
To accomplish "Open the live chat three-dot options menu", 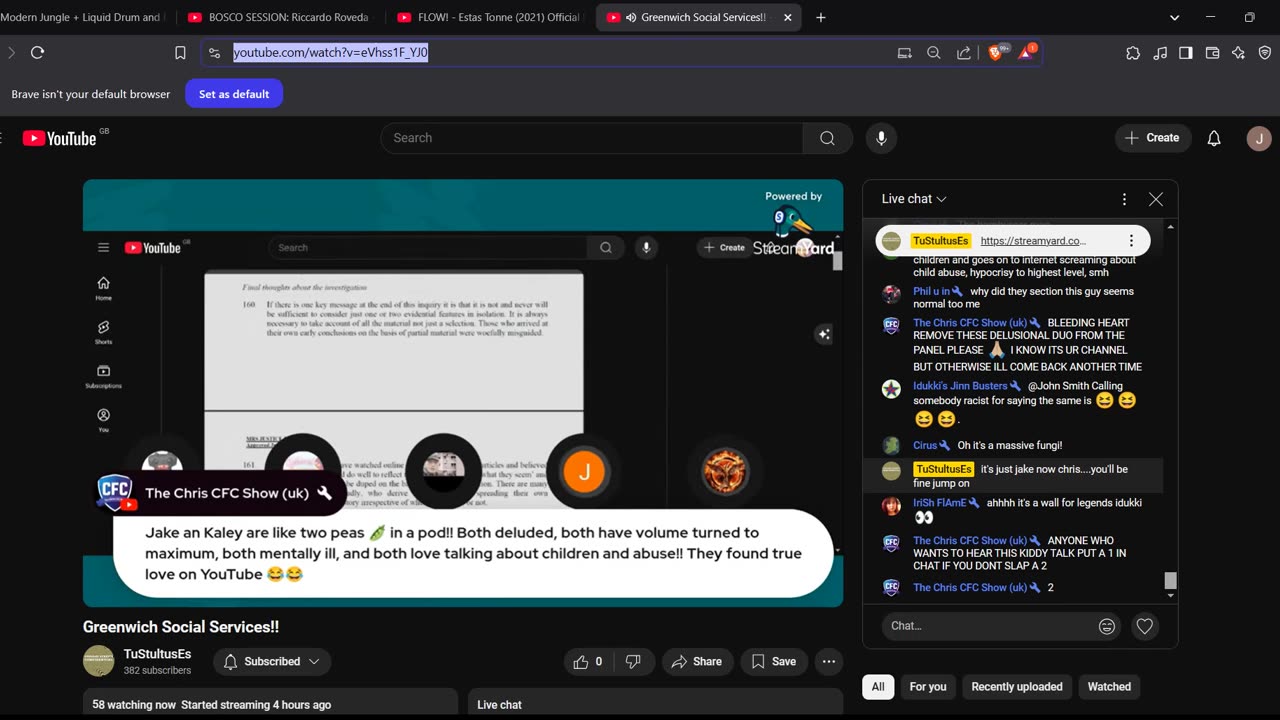I will point(1124,199).
